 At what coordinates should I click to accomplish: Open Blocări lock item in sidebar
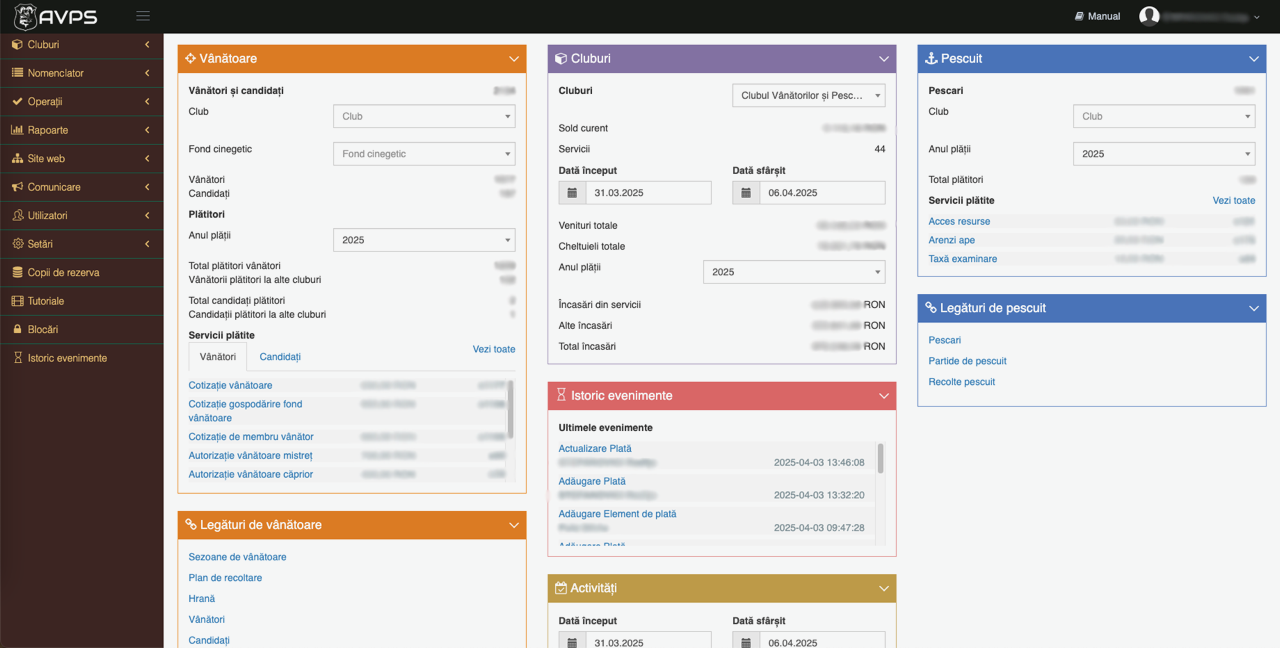[x=42, y=329]
